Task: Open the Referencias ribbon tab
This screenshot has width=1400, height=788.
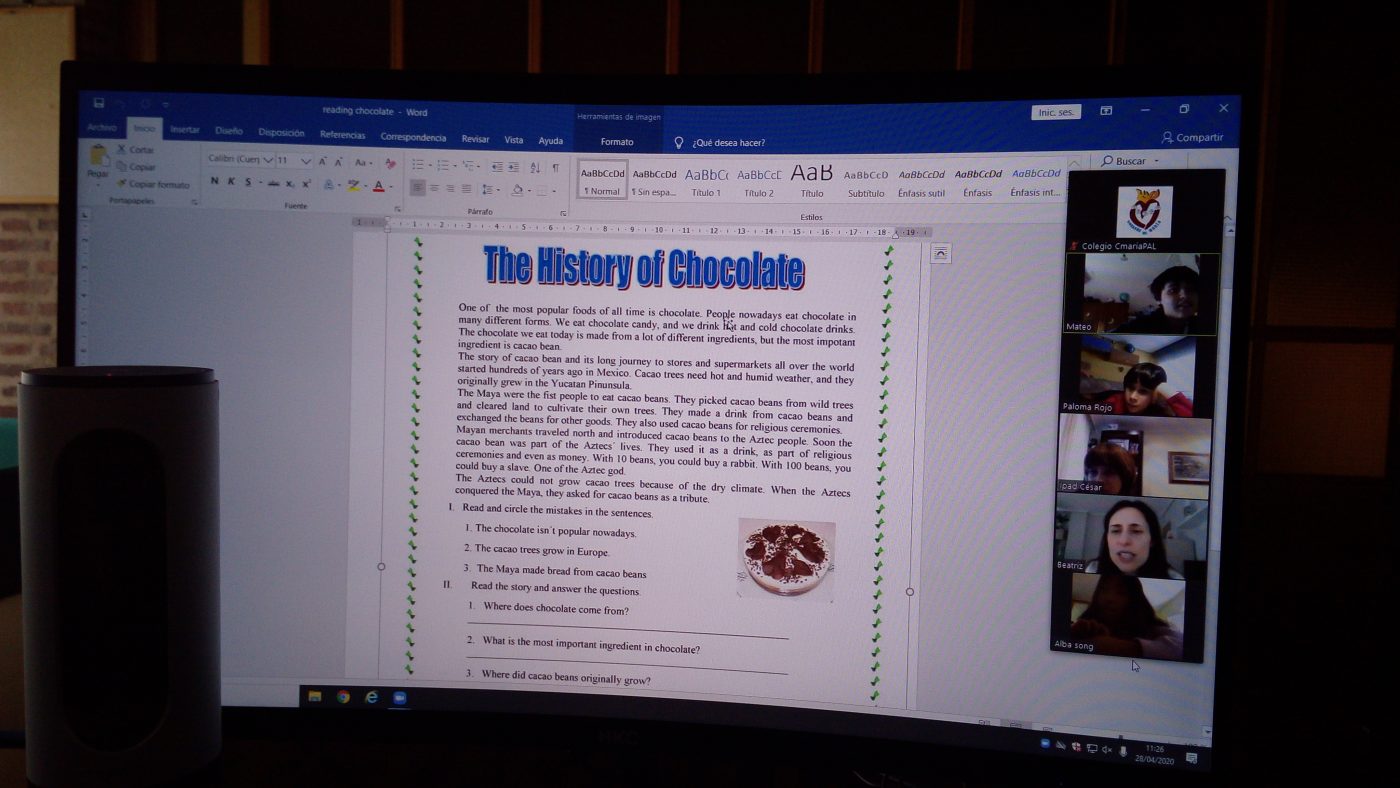Action: click(x=342, y=134)
